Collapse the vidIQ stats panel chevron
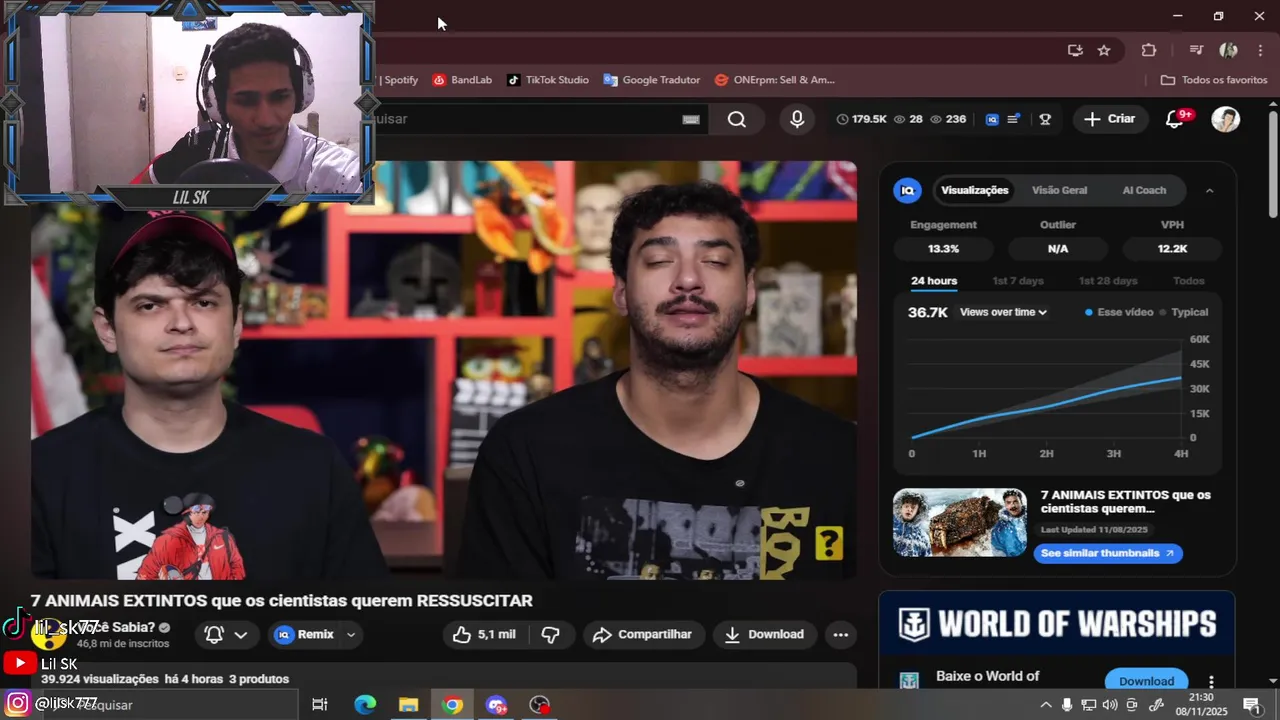The image size is (1280, 720). pyautogui.click(x=1209, y=190)
